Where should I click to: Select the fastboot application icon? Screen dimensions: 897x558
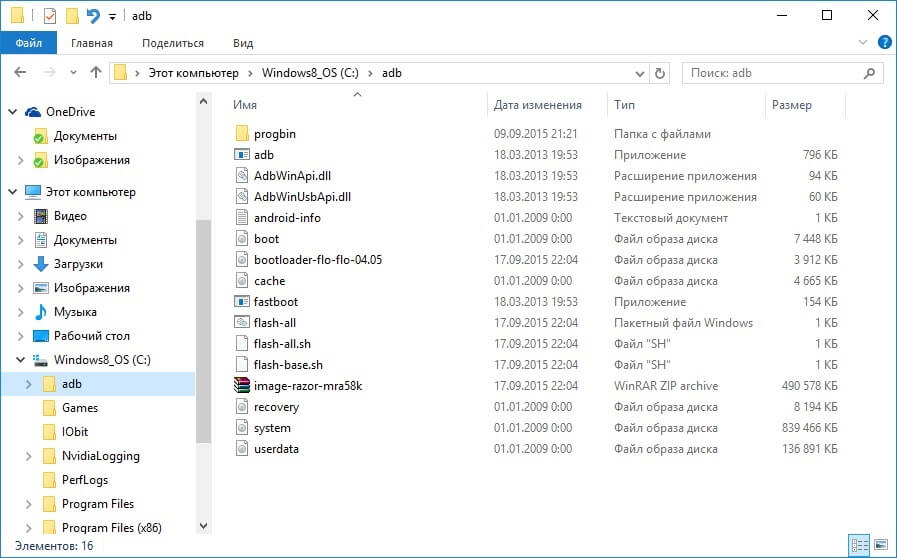[x=241, y=302]
